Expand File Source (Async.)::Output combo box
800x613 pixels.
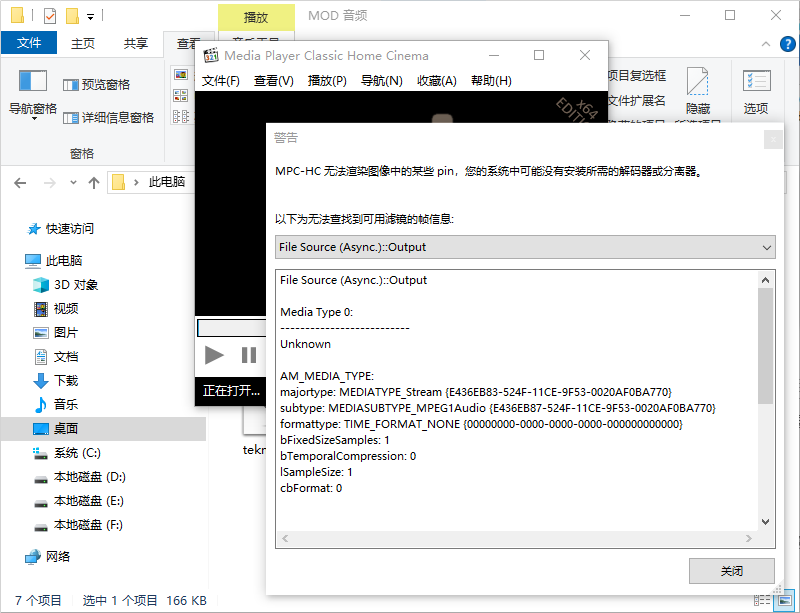tap(525, 247)
